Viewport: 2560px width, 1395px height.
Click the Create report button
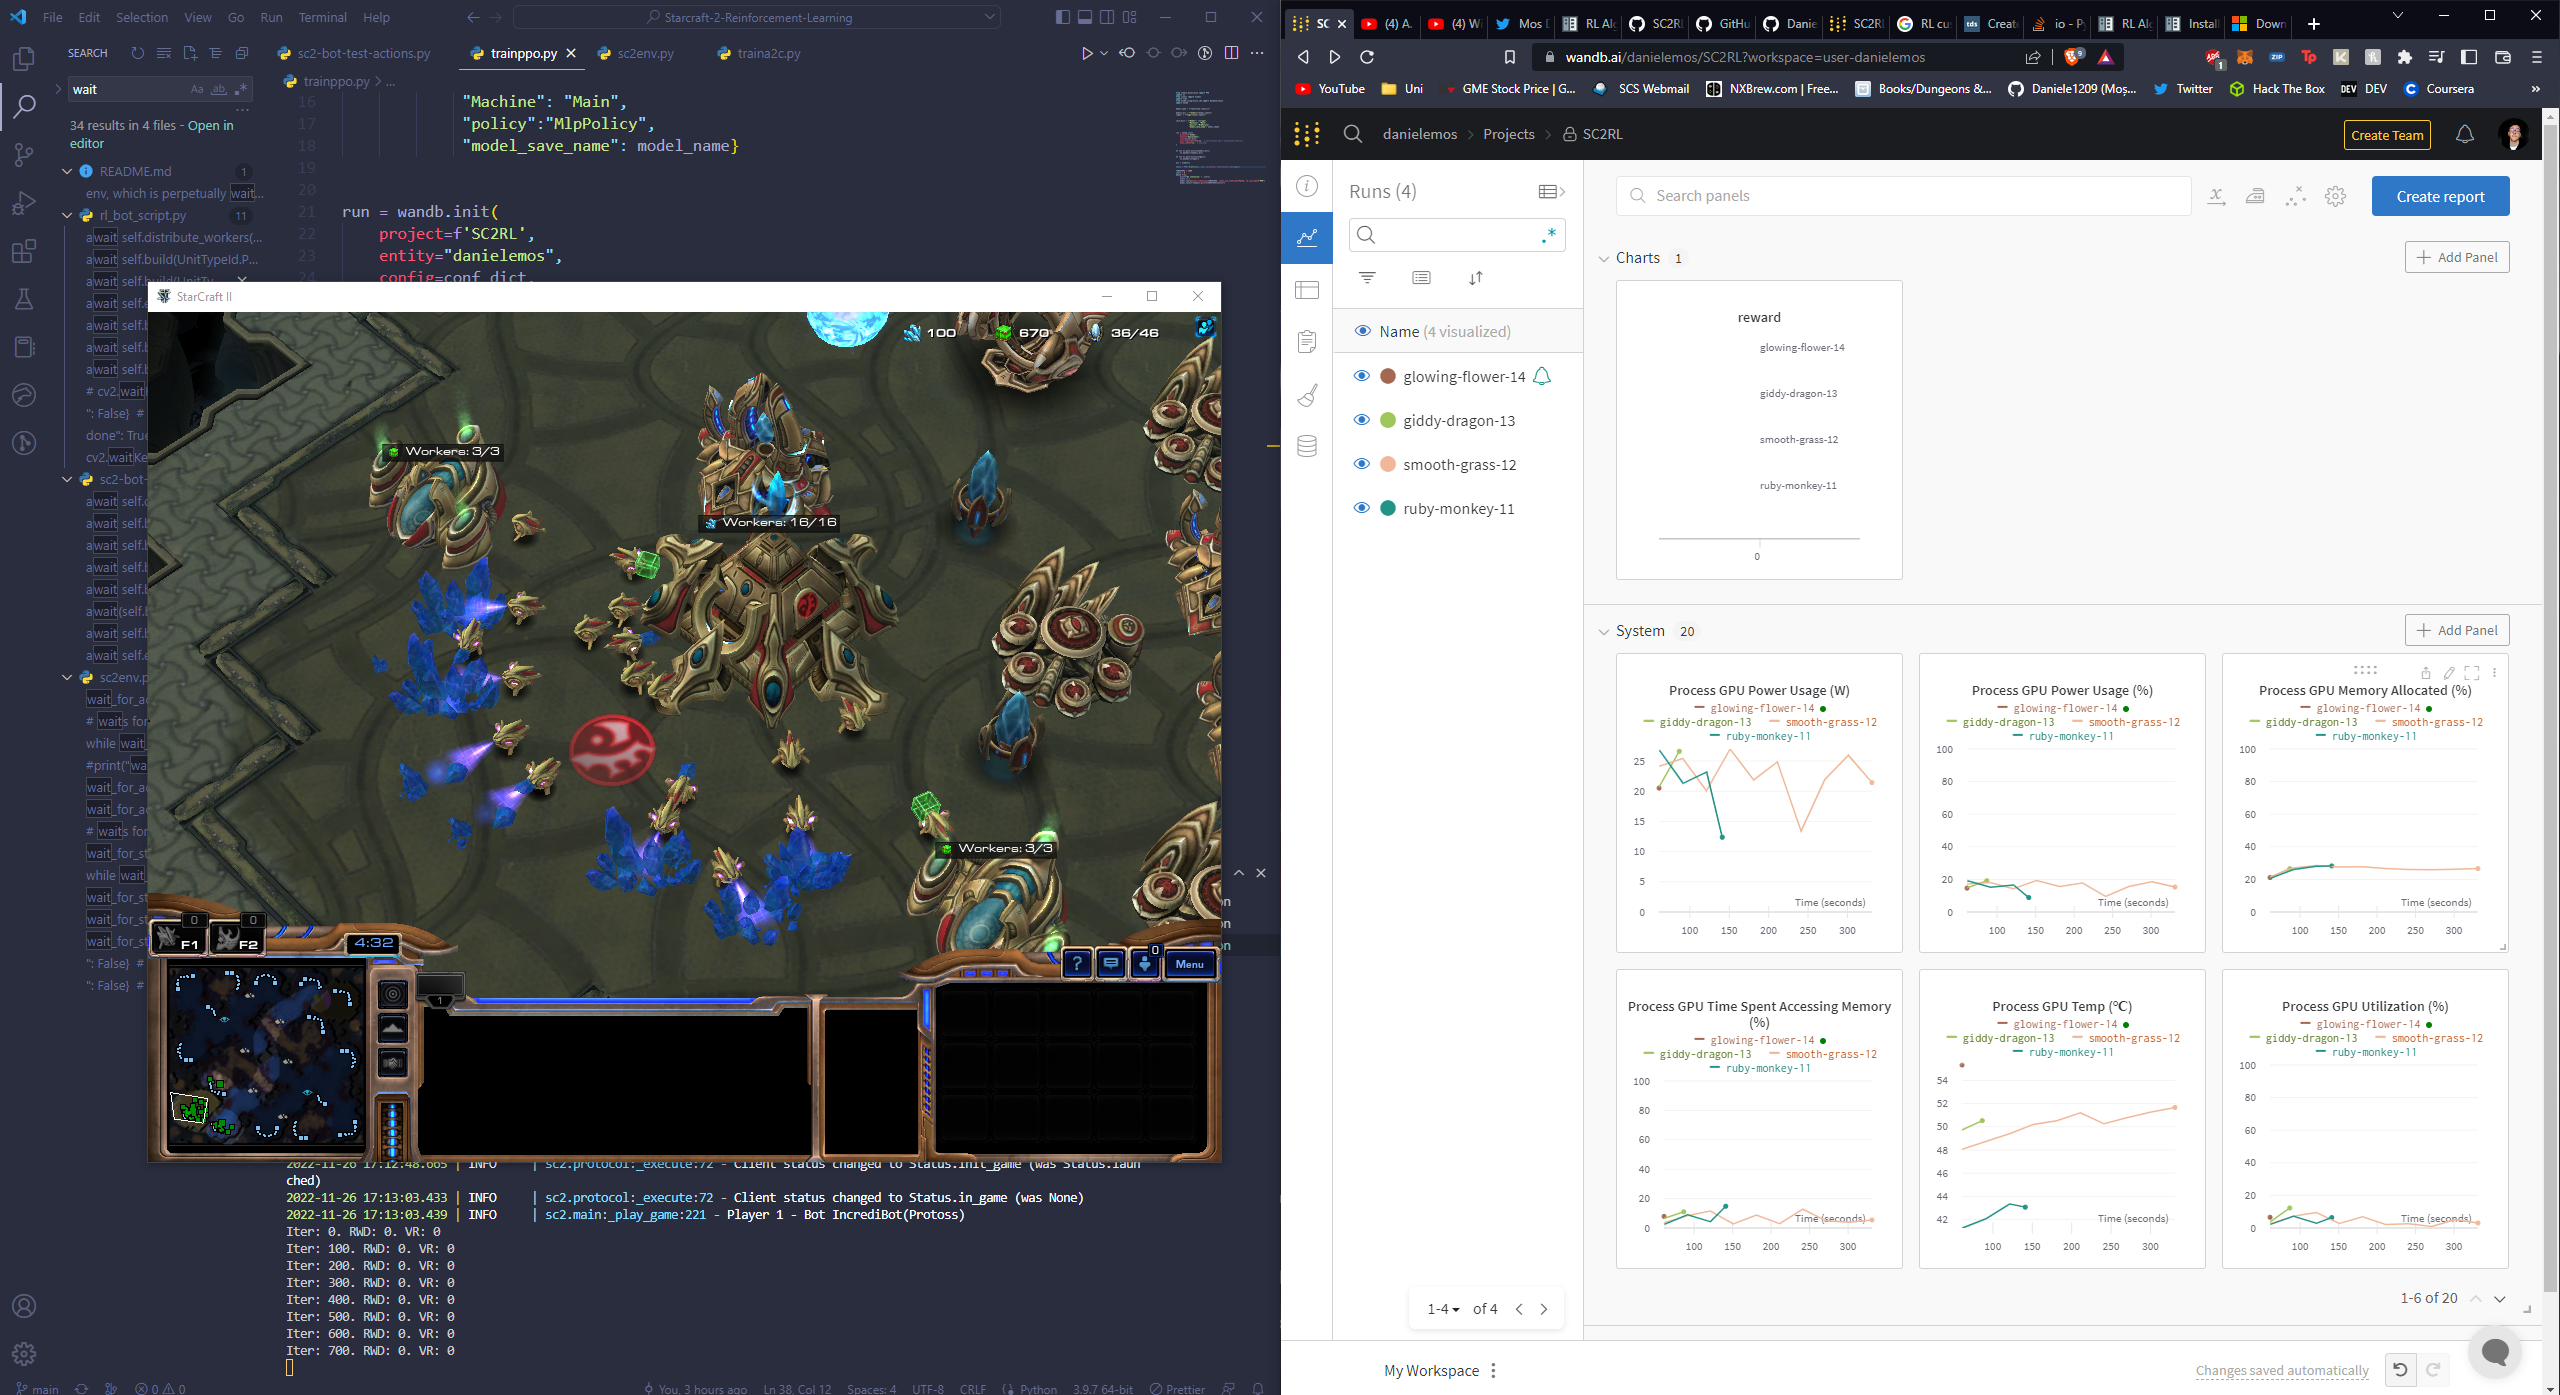pos(2440,196)
